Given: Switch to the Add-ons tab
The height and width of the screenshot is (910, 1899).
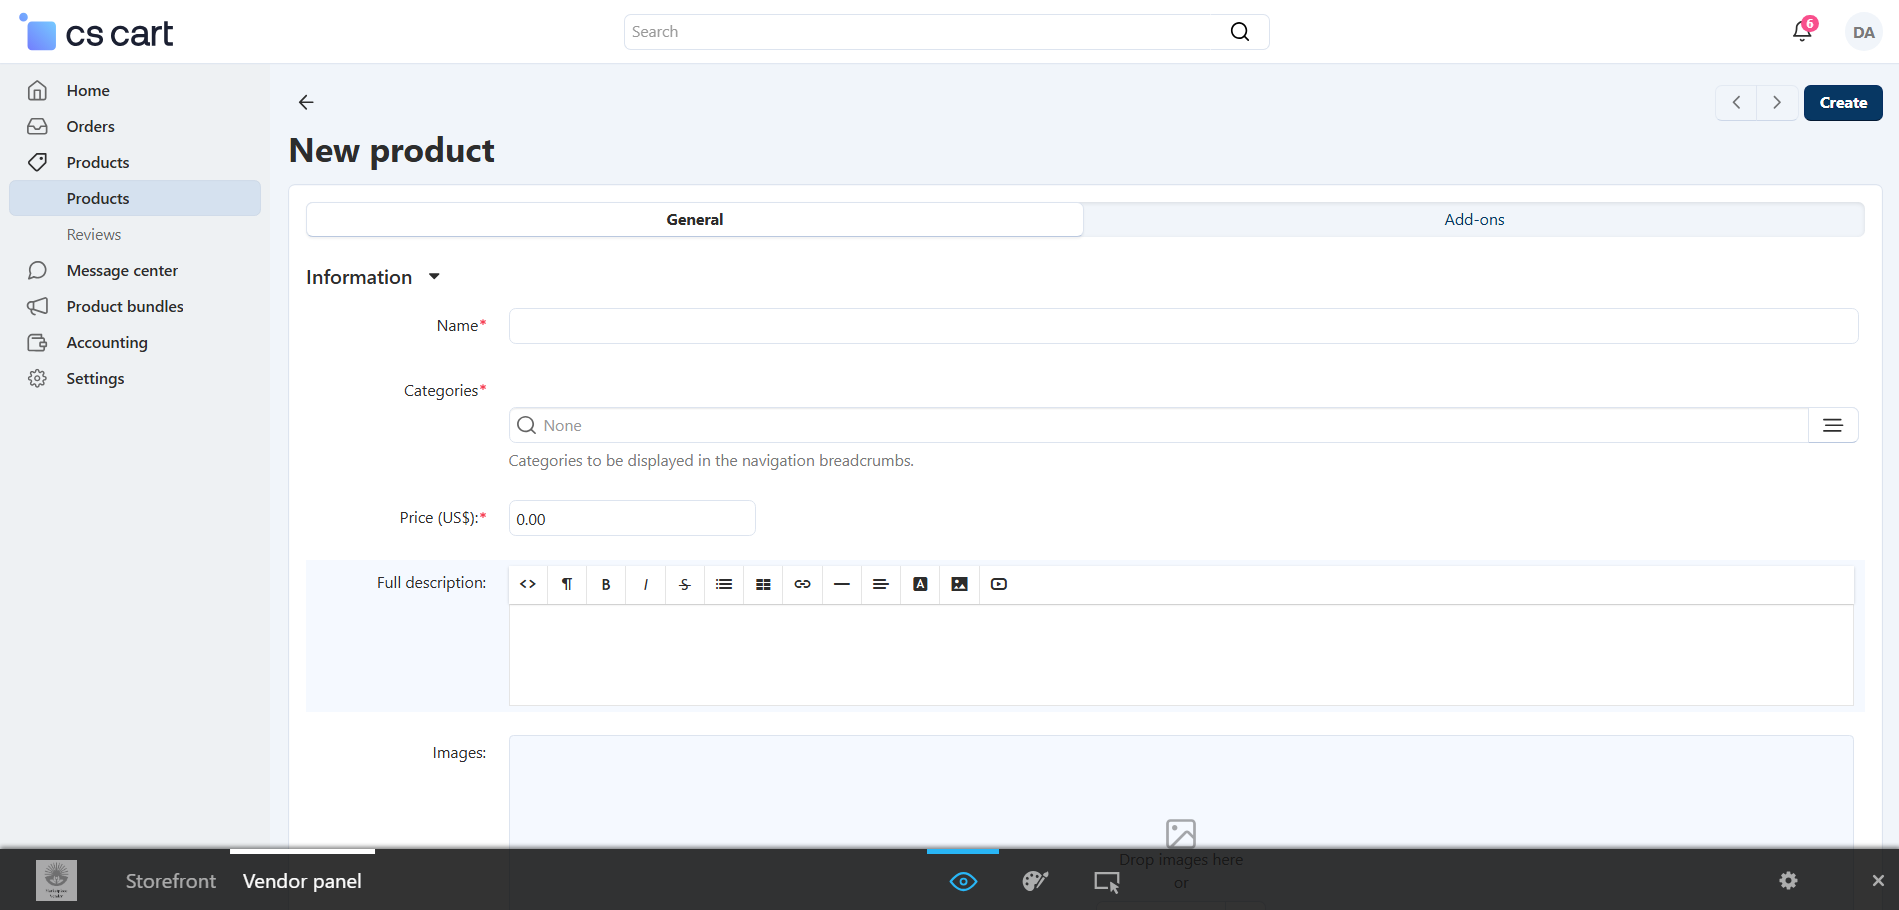Looking at the screenshot, I should tap(1473, 220).
